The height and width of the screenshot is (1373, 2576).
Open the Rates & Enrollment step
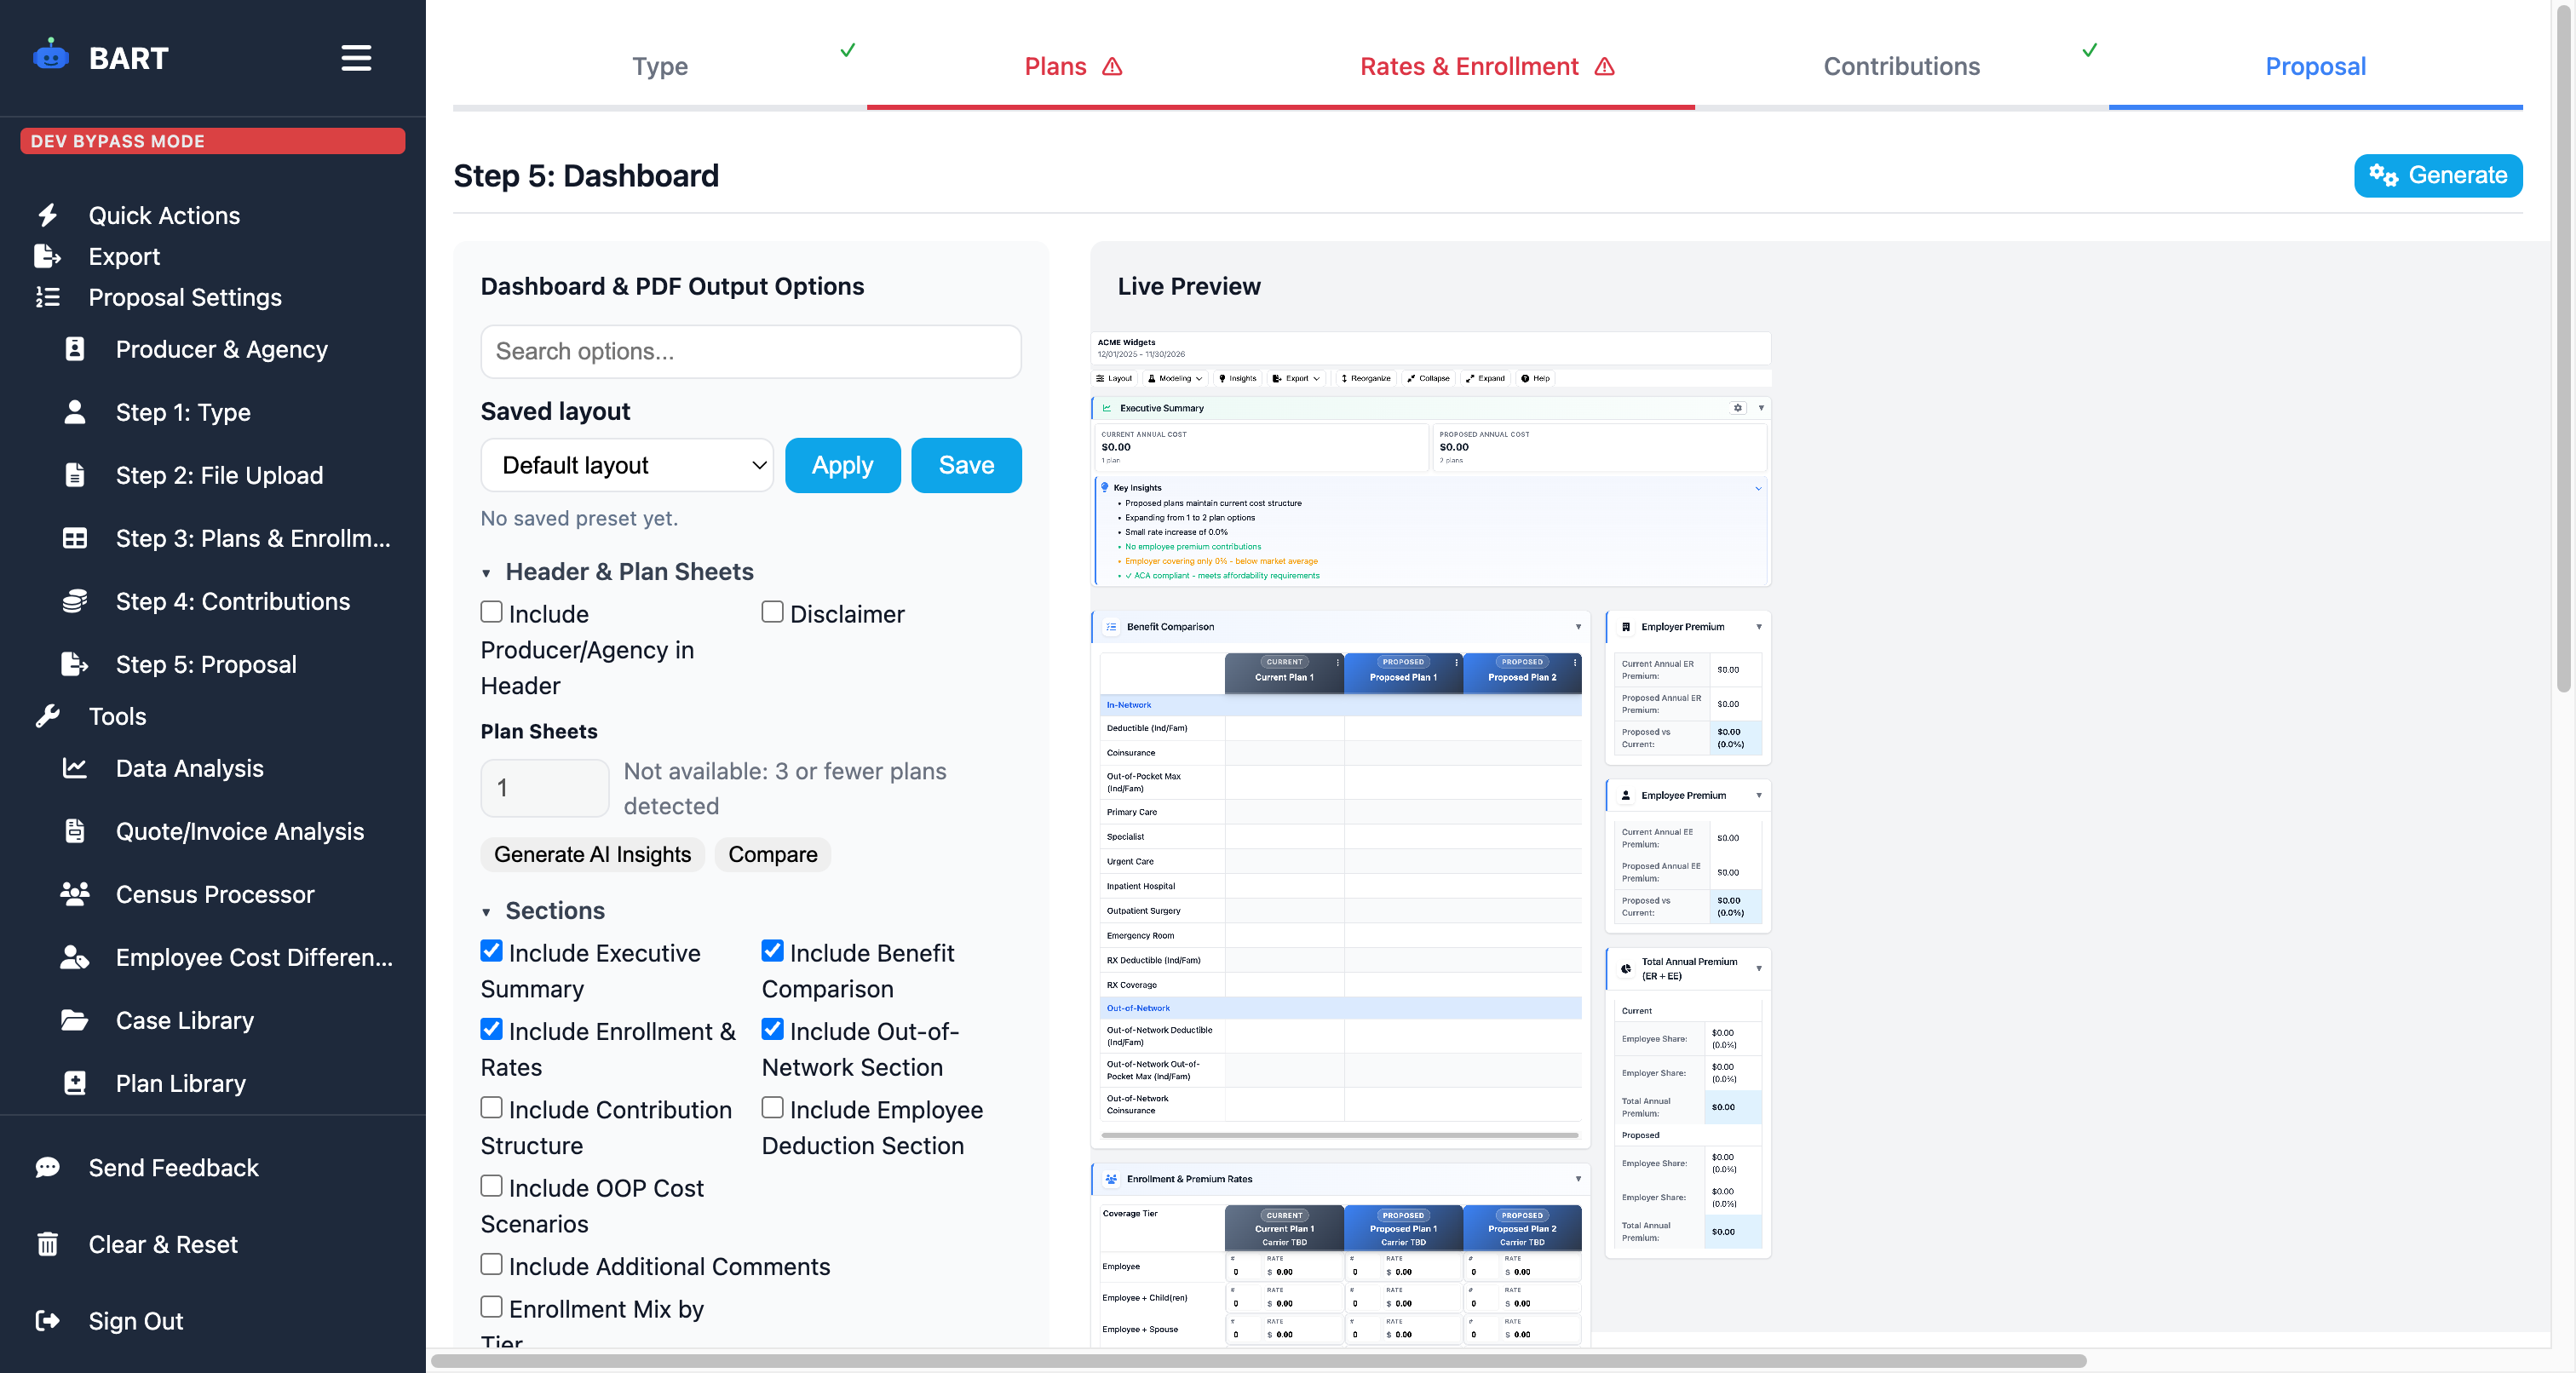point(1469,66)
